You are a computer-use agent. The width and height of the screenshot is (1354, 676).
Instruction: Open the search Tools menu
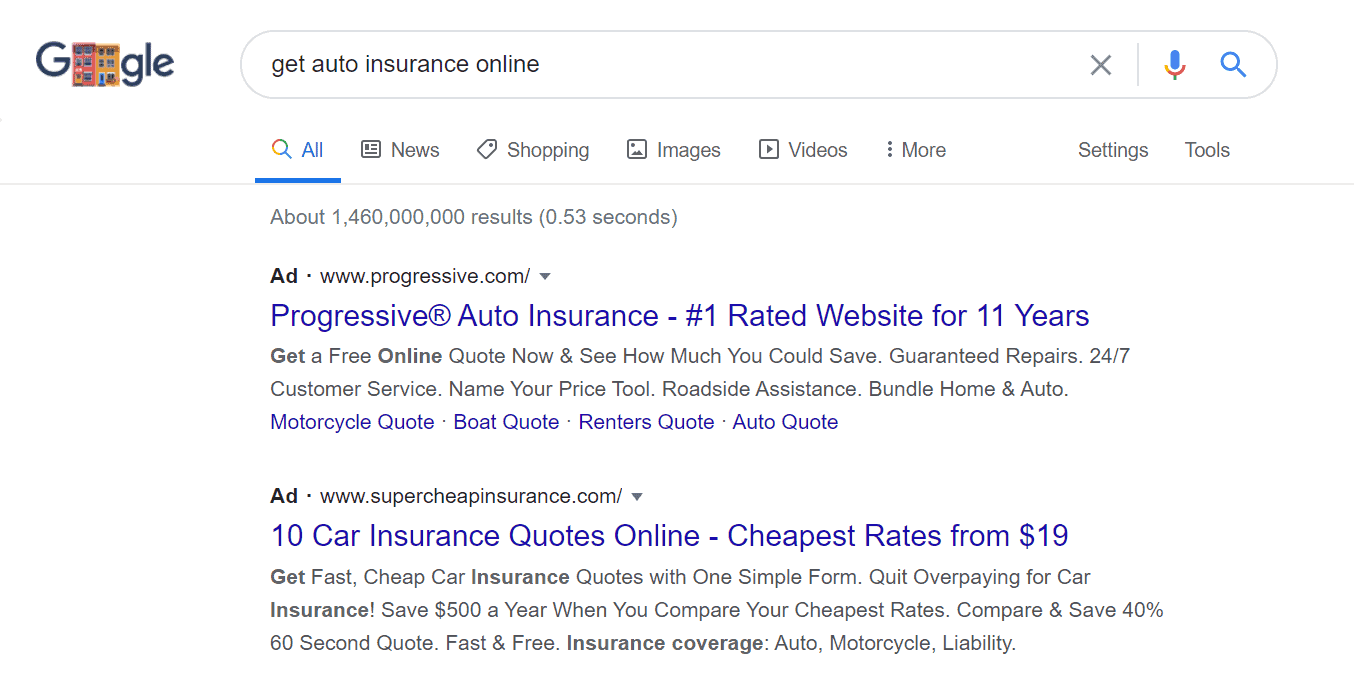coord(1207,150)
